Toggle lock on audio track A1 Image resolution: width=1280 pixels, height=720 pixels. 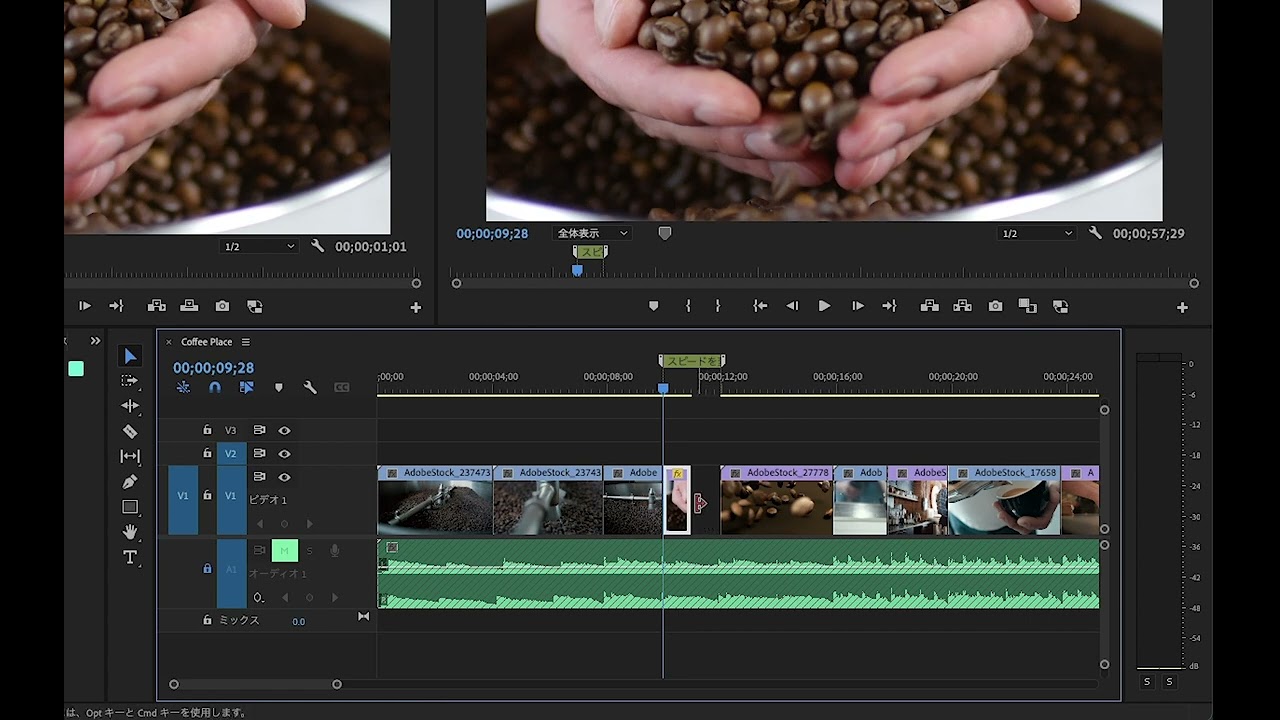207,568
